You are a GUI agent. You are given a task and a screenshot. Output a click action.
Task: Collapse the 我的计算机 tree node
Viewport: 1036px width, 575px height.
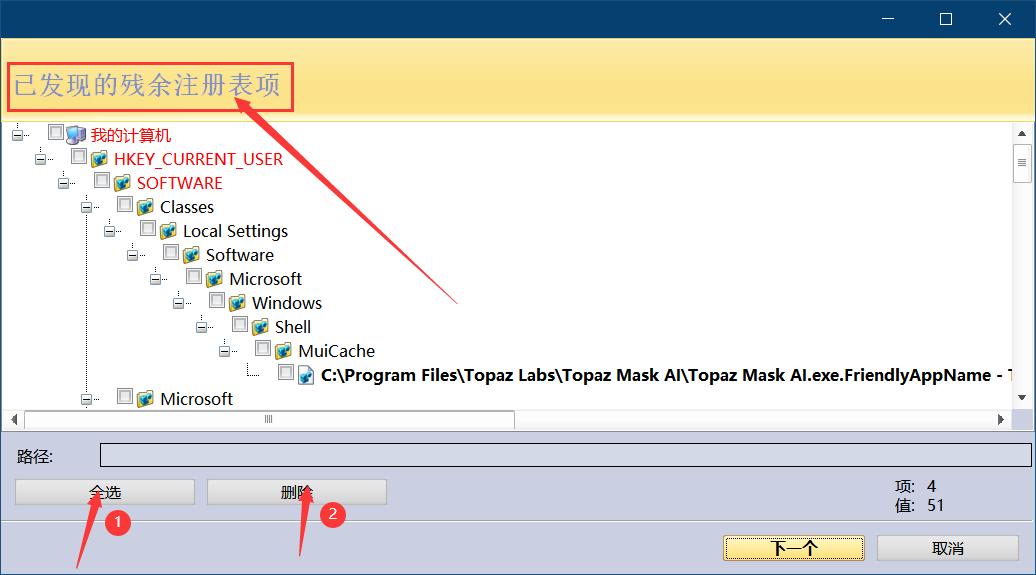pos(18,135)
